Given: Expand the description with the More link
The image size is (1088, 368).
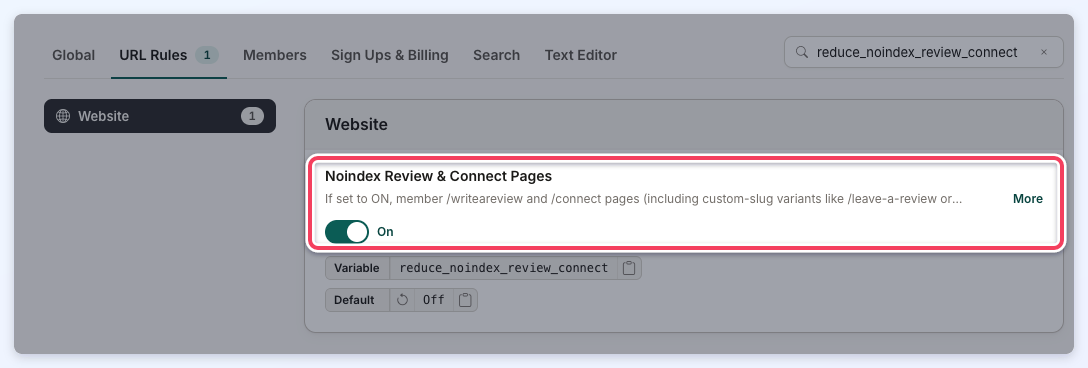Looking at the screenshot, I should 1028,199.
